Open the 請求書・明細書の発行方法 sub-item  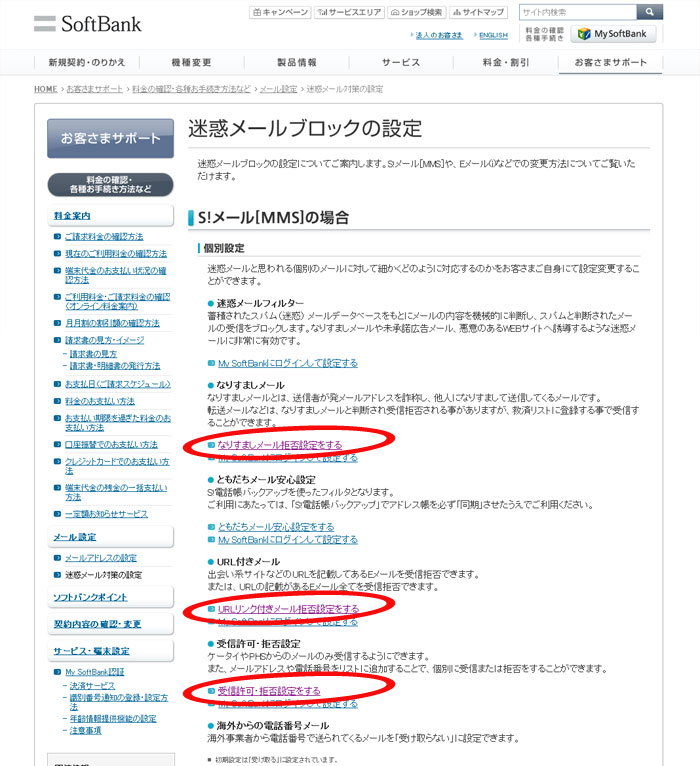(x=115, y=366)
